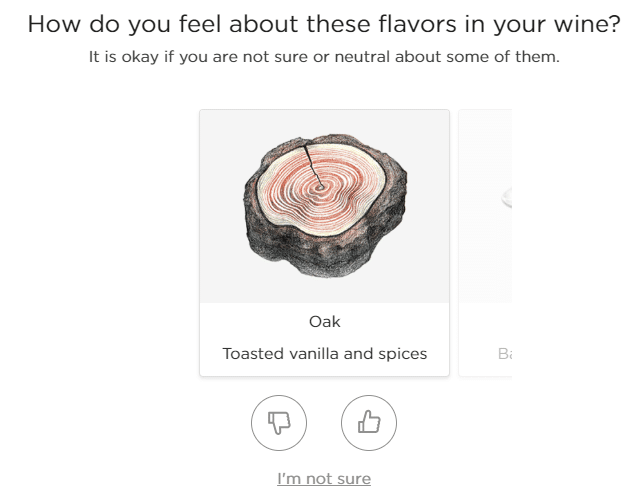Open the partially visible next flavor card

(x=485, y=243)
